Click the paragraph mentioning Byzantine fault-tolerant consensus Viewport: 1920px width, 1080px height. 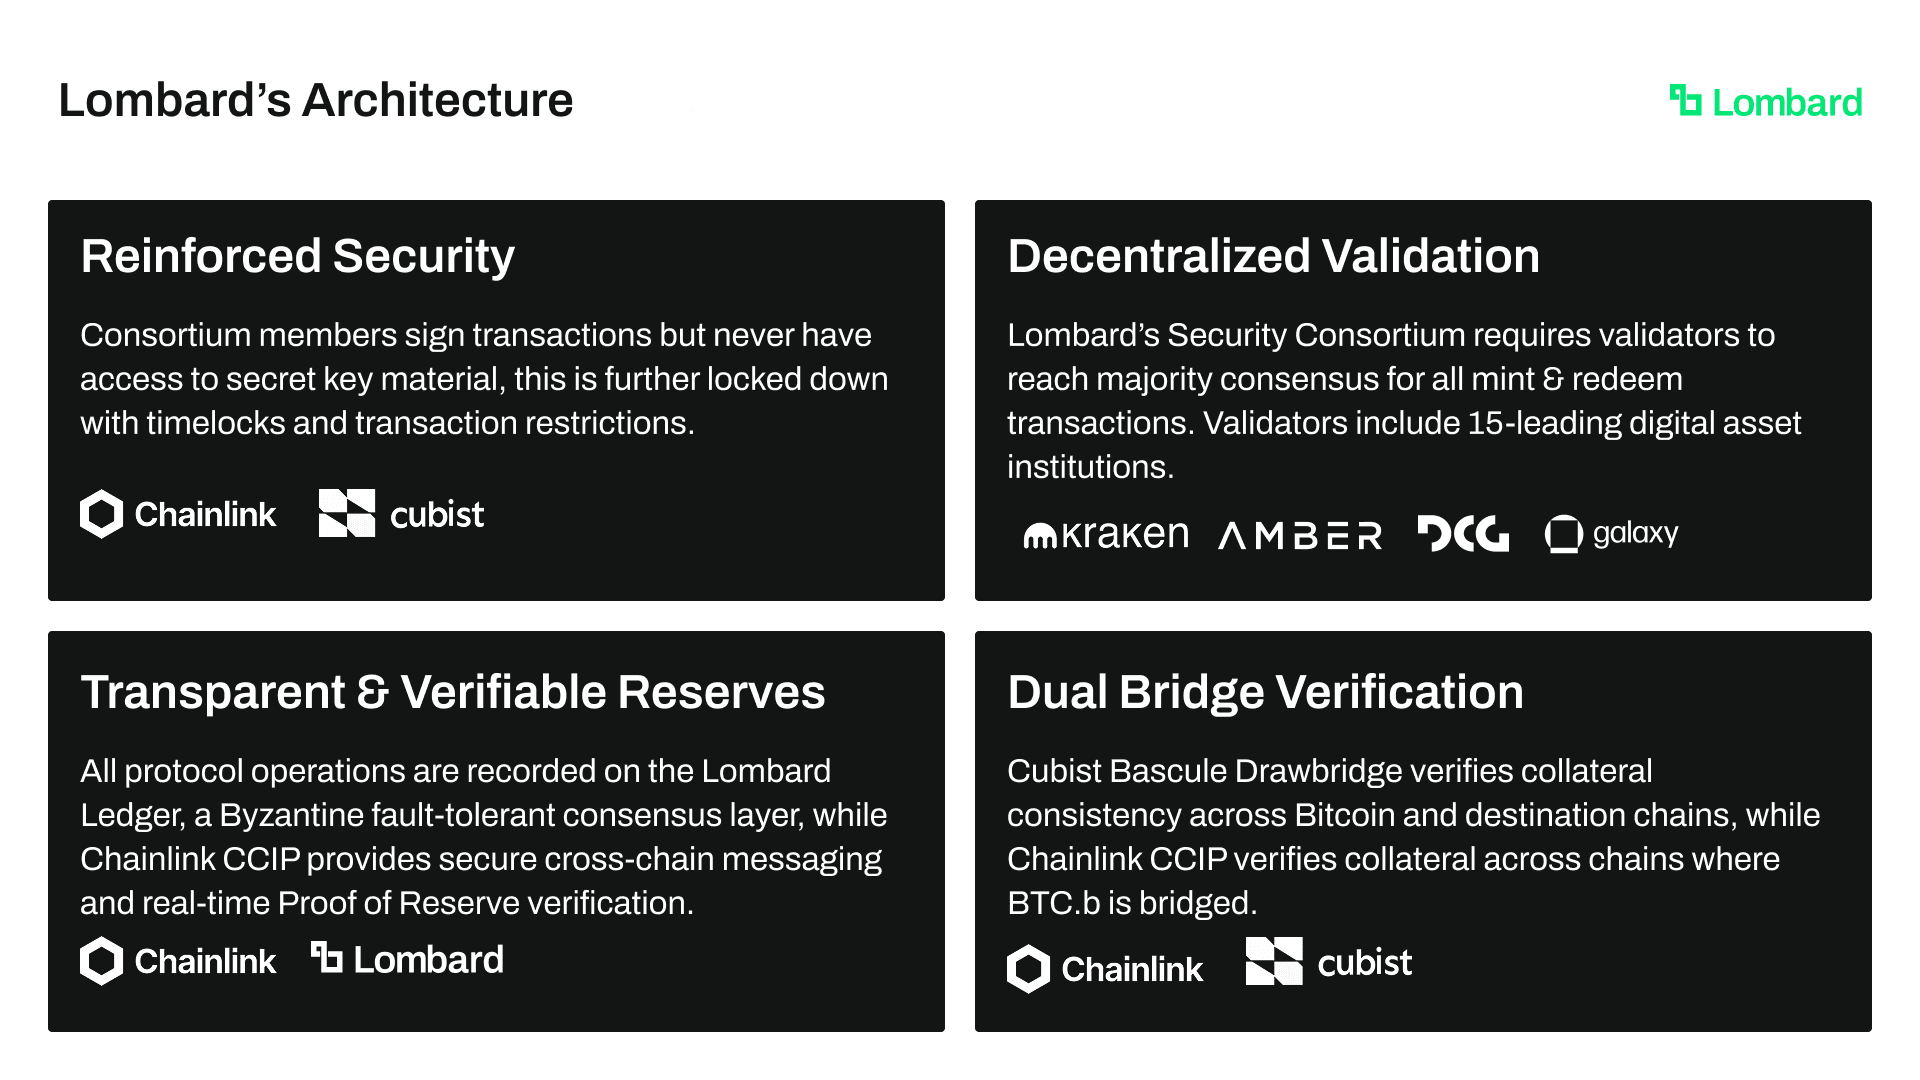484,837
